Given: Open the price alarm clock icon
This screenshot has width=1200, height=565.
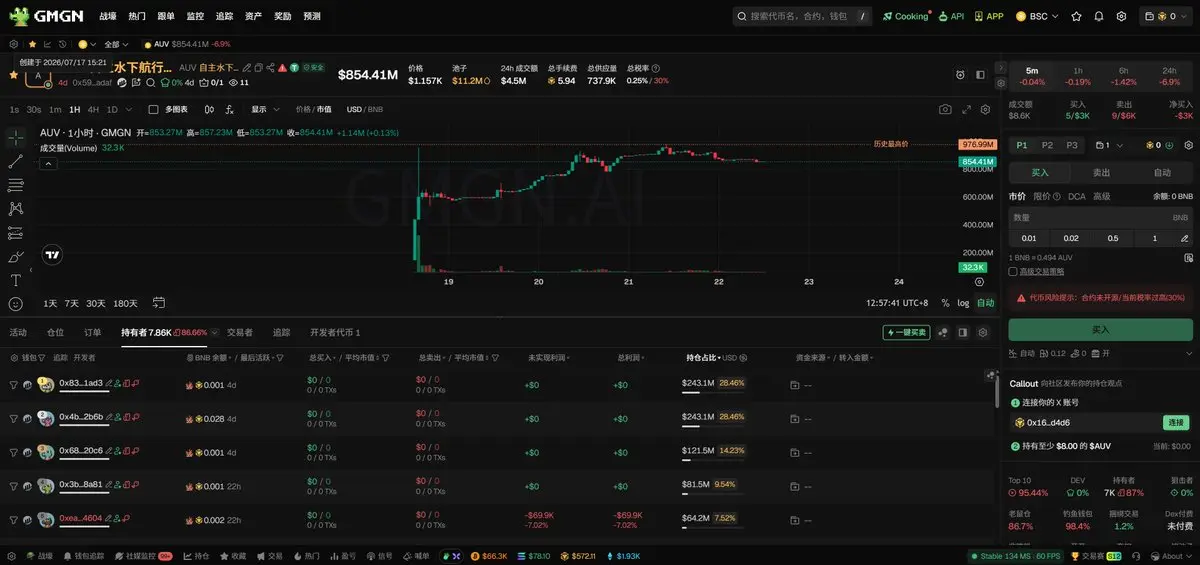Looking at the screenshot, I should 960,75.
